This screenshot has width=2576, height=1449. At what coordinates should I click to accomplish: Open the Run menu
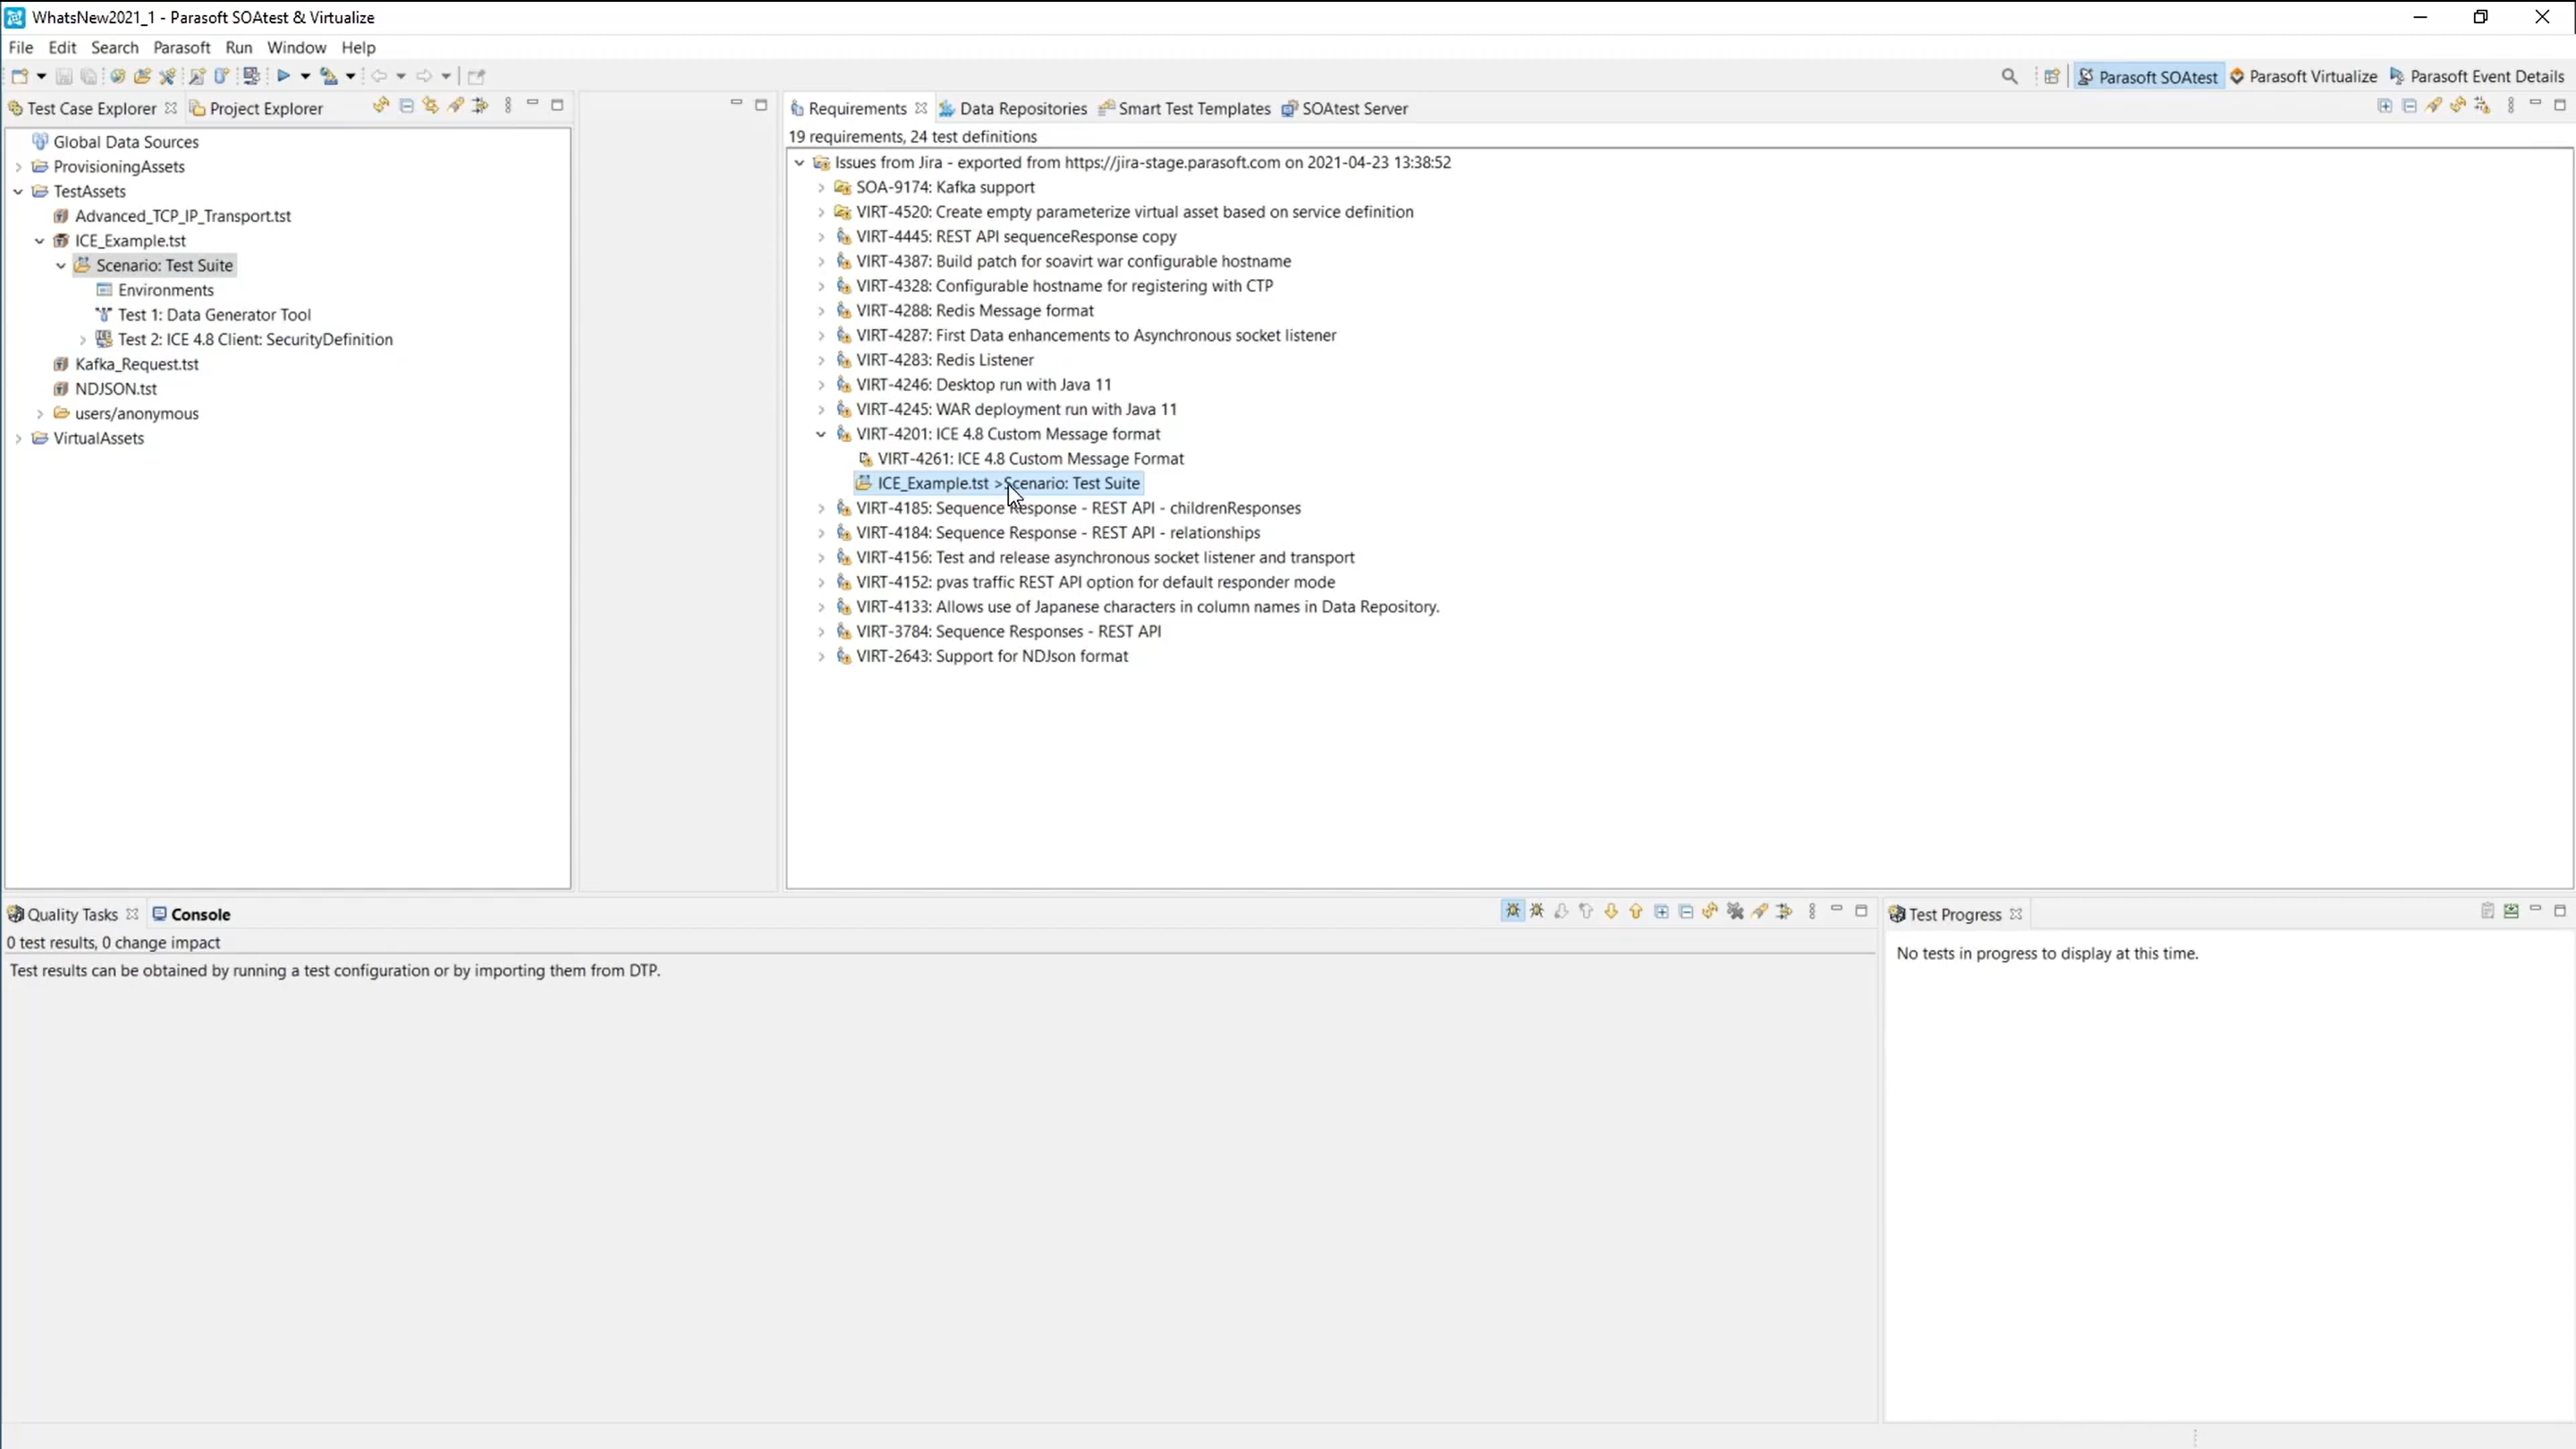[x=239, y=47]
